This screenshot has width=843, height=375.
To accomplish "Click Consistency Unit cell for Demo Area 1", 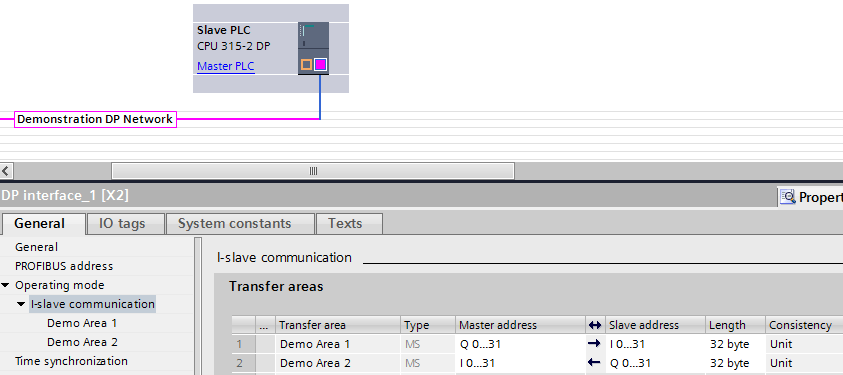I will pyautogui.click(x=804, y=344).
